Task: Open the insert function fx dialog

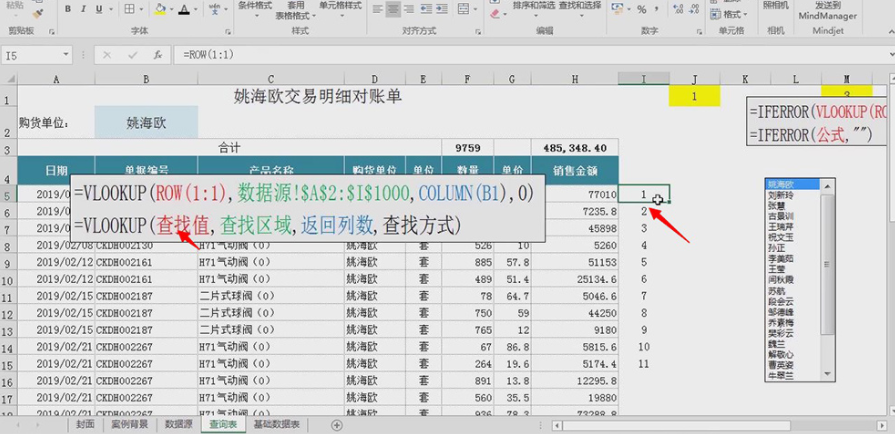Action: click(158, 55)
